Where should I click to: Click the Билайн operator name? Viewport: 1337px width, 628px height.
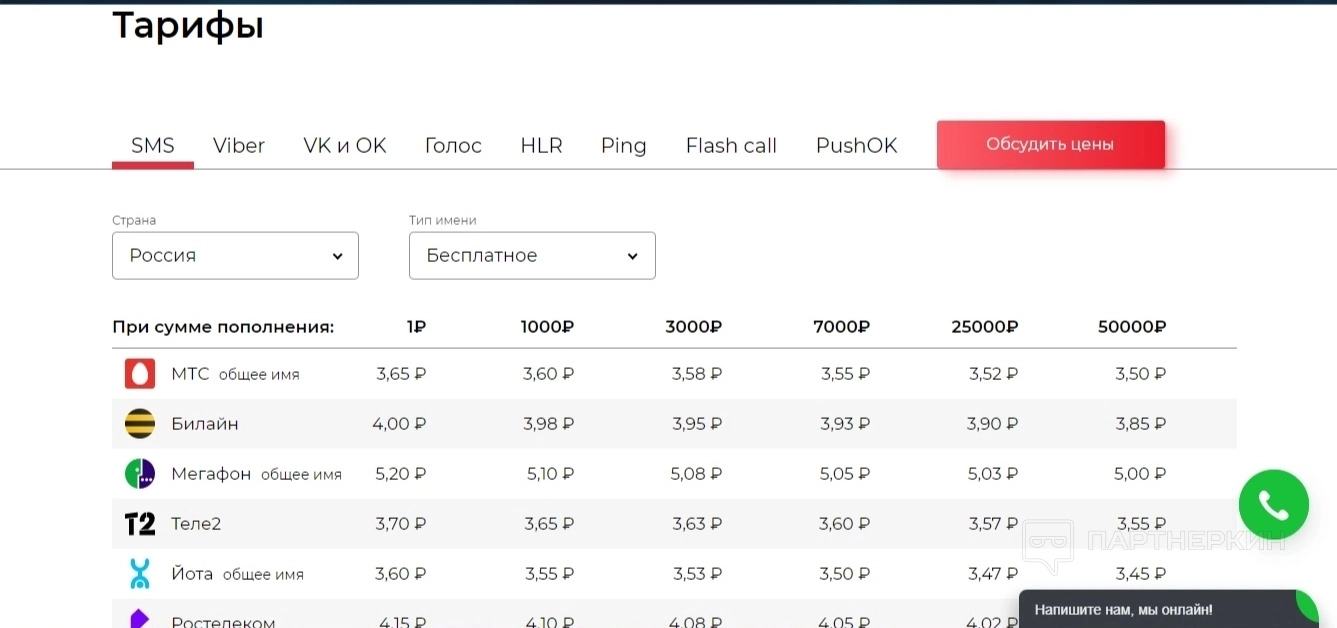(205, 424)
